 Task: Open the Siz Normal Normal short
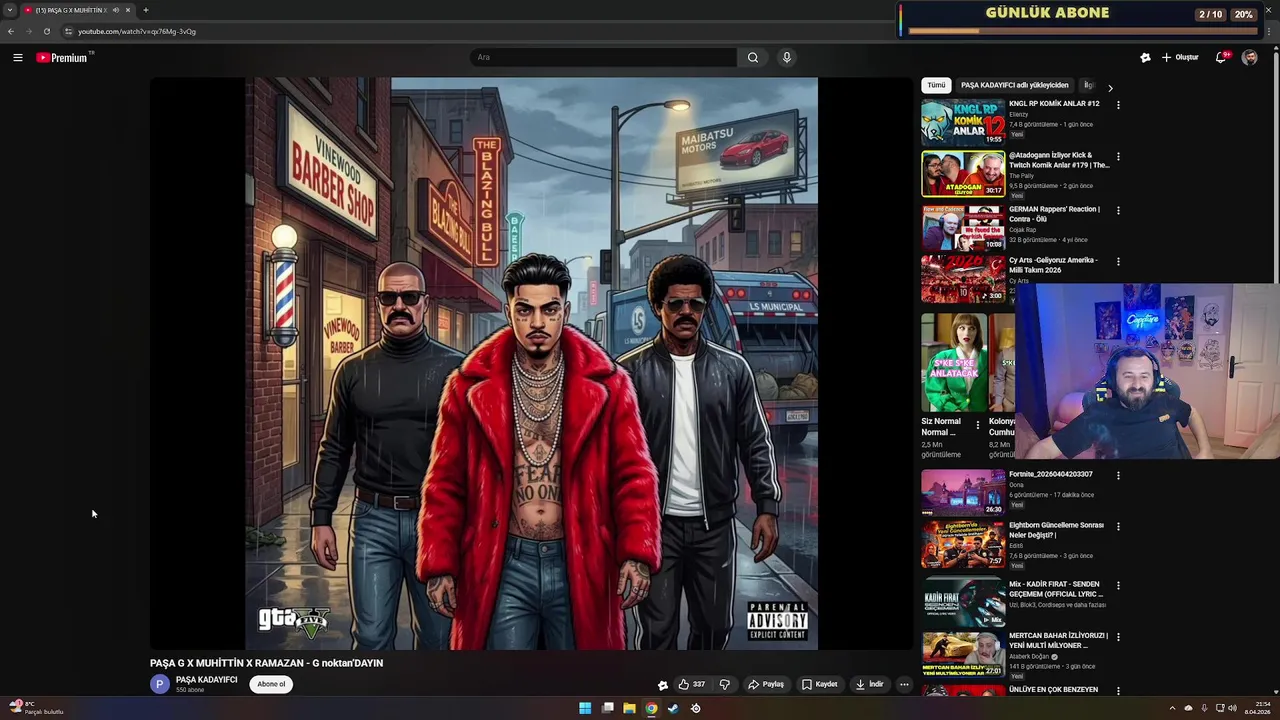pos(954,362)
